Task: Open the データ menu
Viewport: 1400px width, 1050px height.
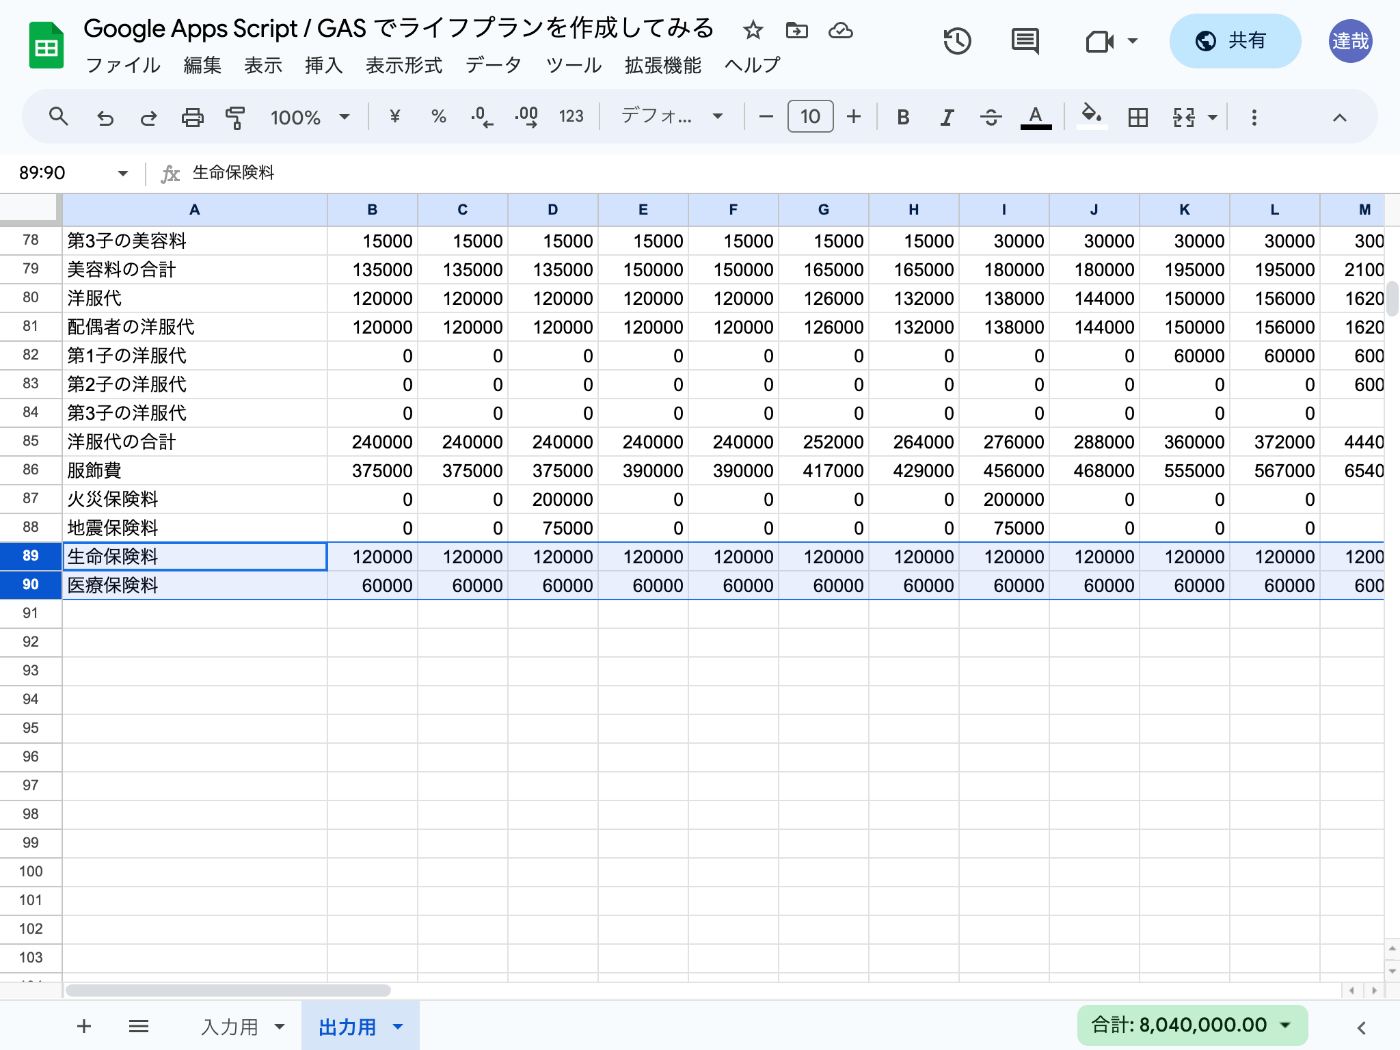Action: point(494,65)
